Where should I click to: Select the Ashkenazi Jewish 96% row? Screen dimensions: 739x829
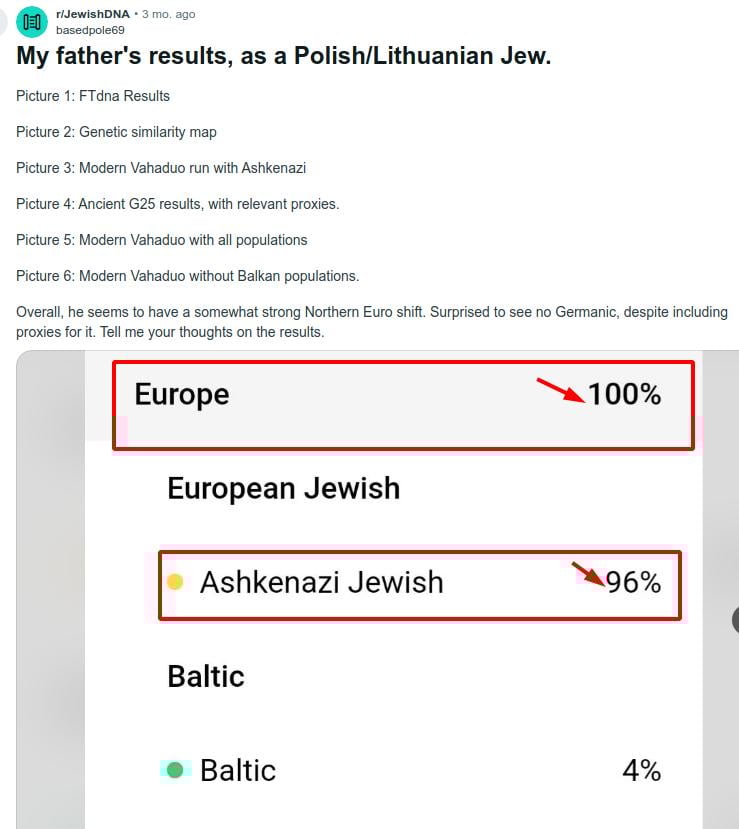click(x=420, y=585)
